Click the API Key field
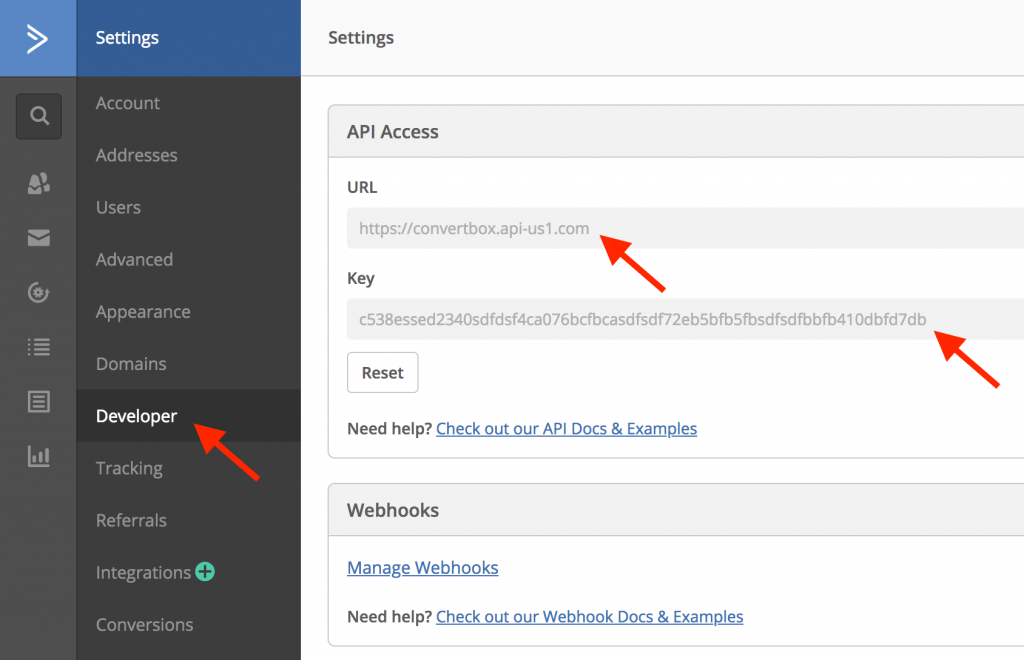Viewport: 1024px width, 660px height. coord(685,319)
